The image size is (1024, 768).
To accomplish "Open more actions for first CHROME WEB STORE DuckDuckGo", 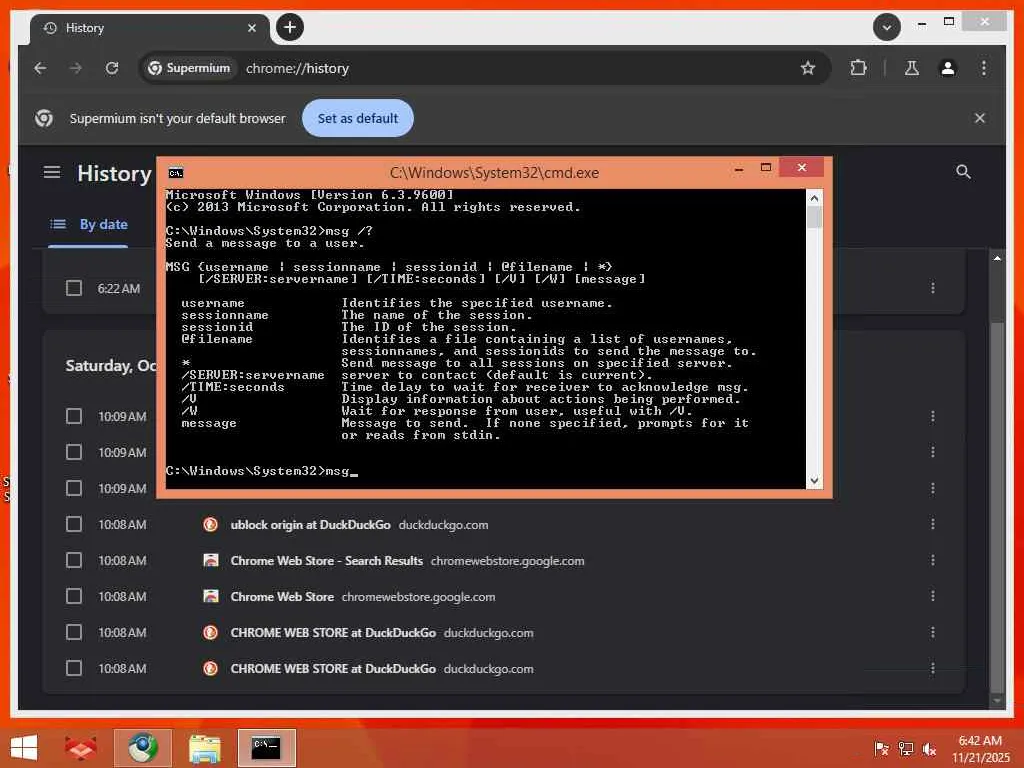I will point(933,632).
